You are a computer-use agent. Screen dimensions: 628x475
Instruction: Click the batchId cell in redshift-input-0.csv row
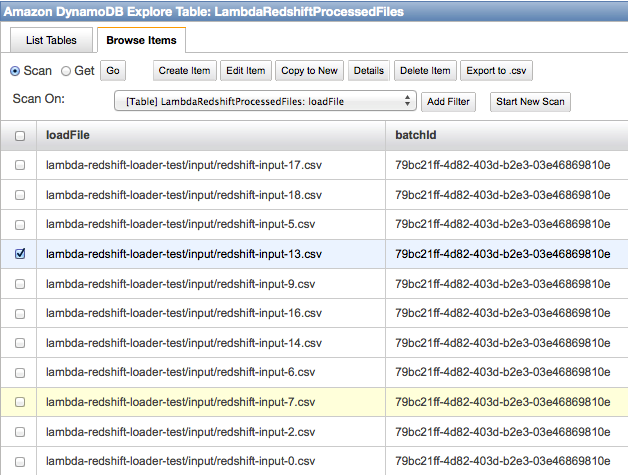507,461
